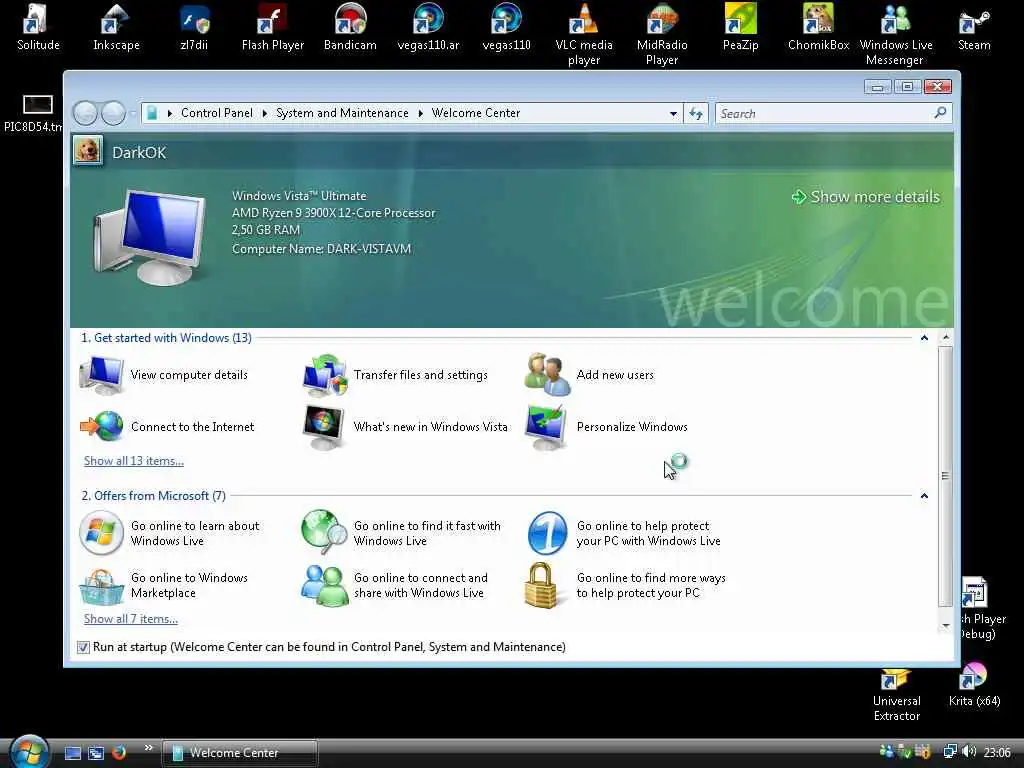Click Switch between windows in Quick Launch

96,753
